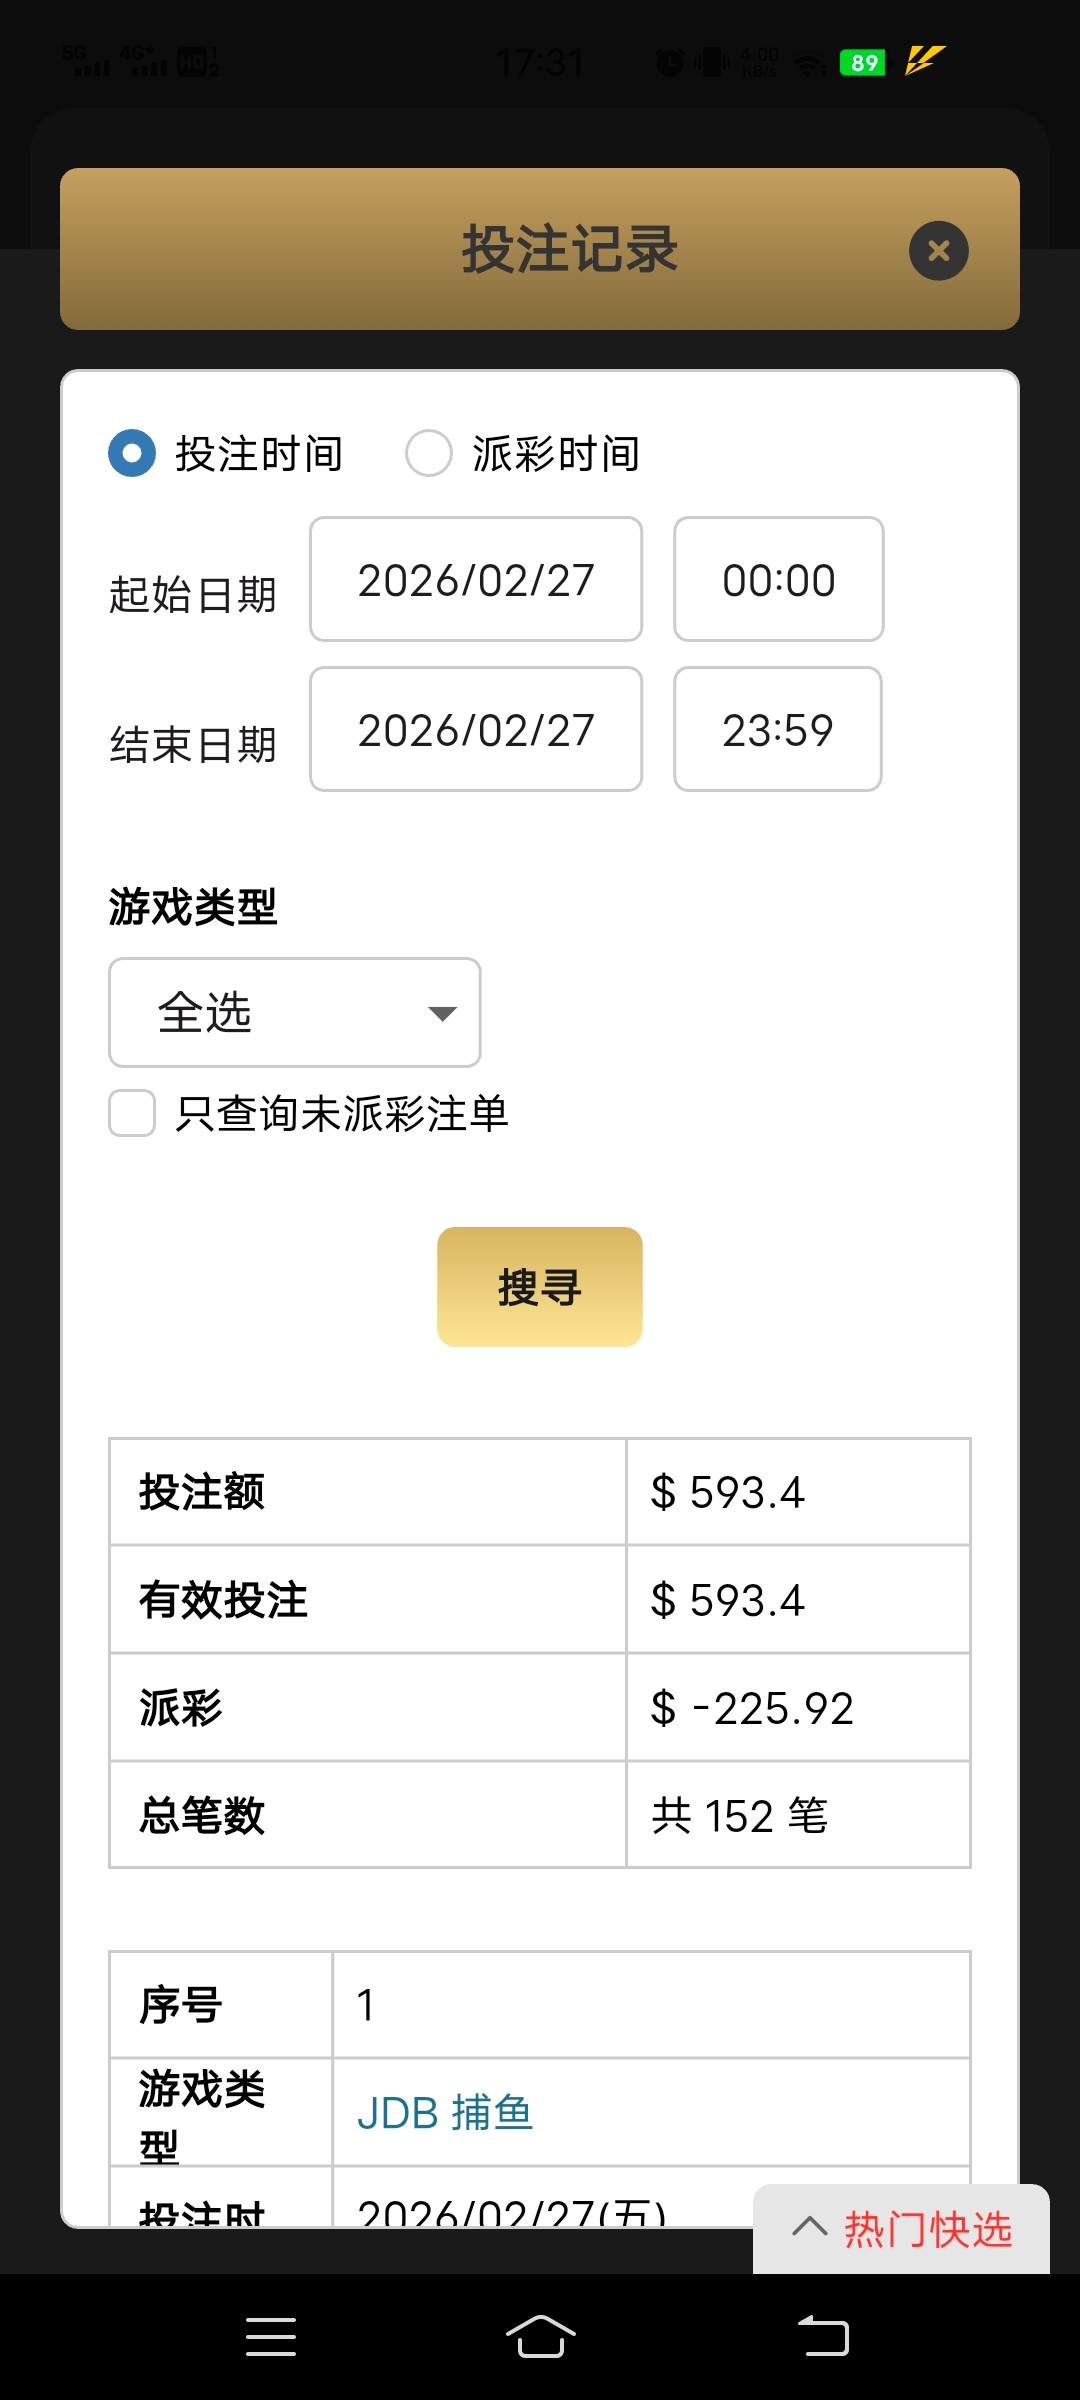Screen dimensions: 1080x2400
Task: Click the up chevron beside 热门快选
Action: [x=809, y=2227]
